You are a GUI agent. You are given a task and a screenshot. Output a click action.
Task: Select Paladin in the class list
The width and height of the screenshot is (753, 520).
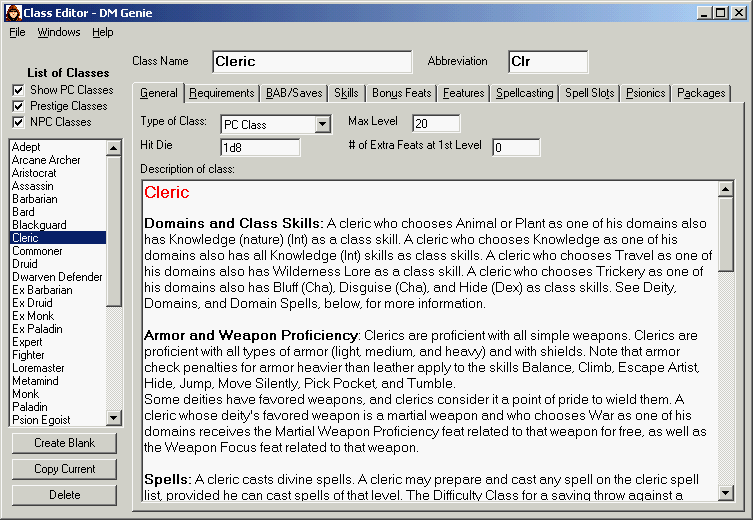click(x=58, y=406)
